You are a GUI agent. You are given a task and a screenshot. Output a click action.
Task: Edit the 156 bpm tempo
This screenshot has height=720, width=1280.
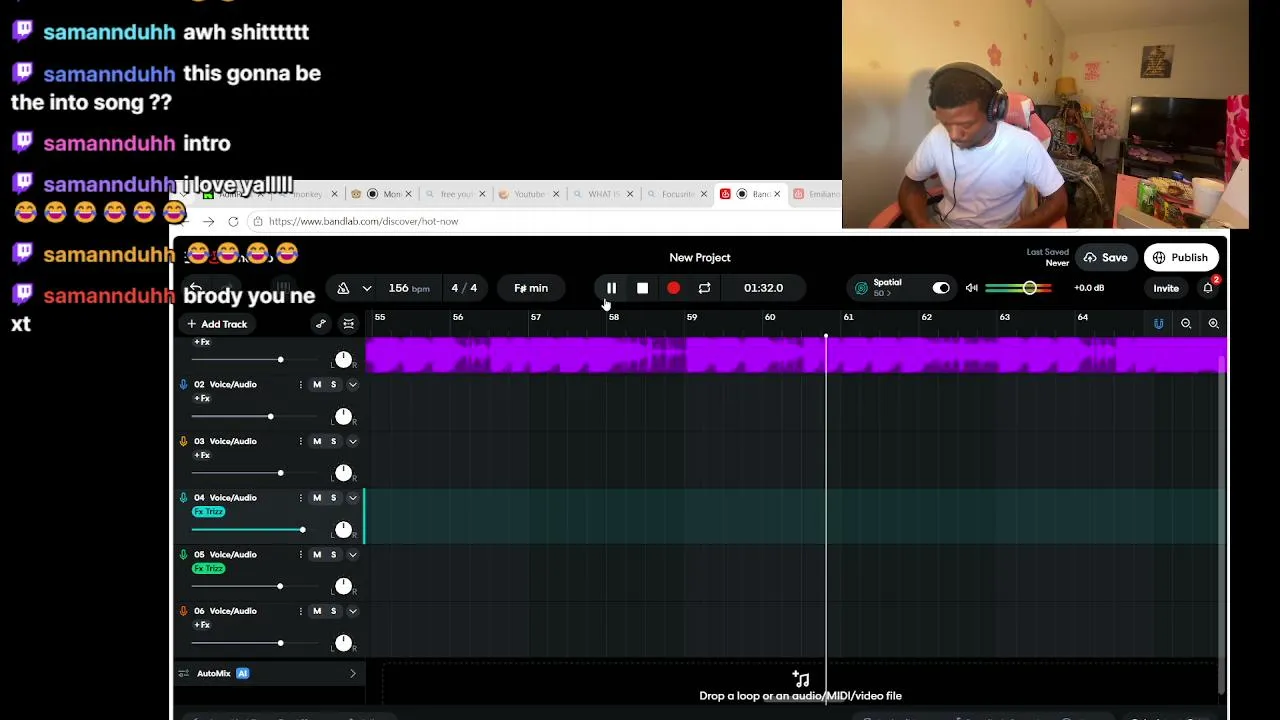(409, 288)
